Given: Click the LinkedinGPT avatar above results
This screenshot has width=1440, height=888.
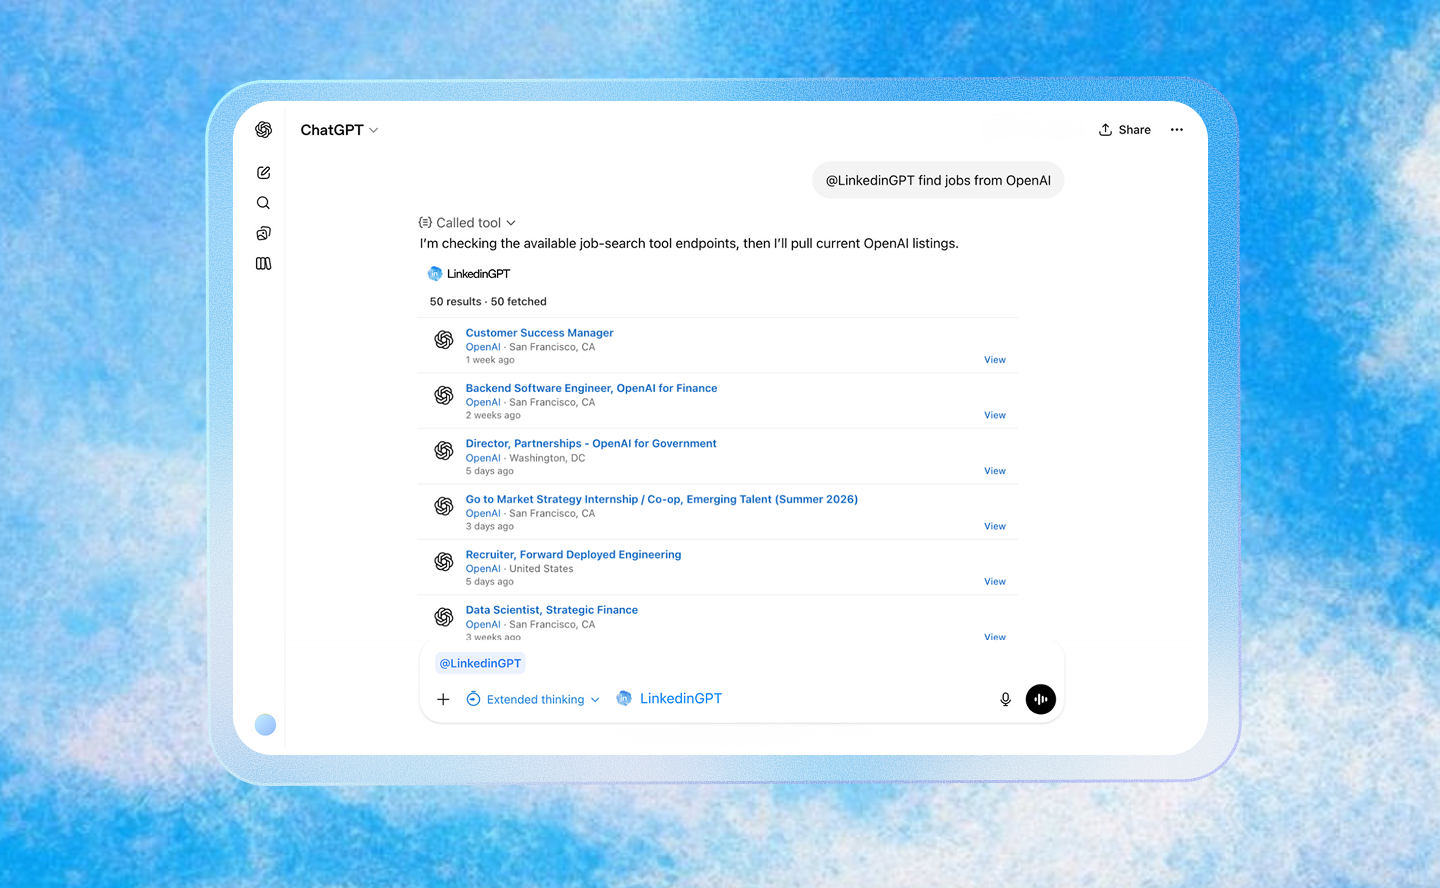Looking at the screenshot, I should click(x=435, y=273).
